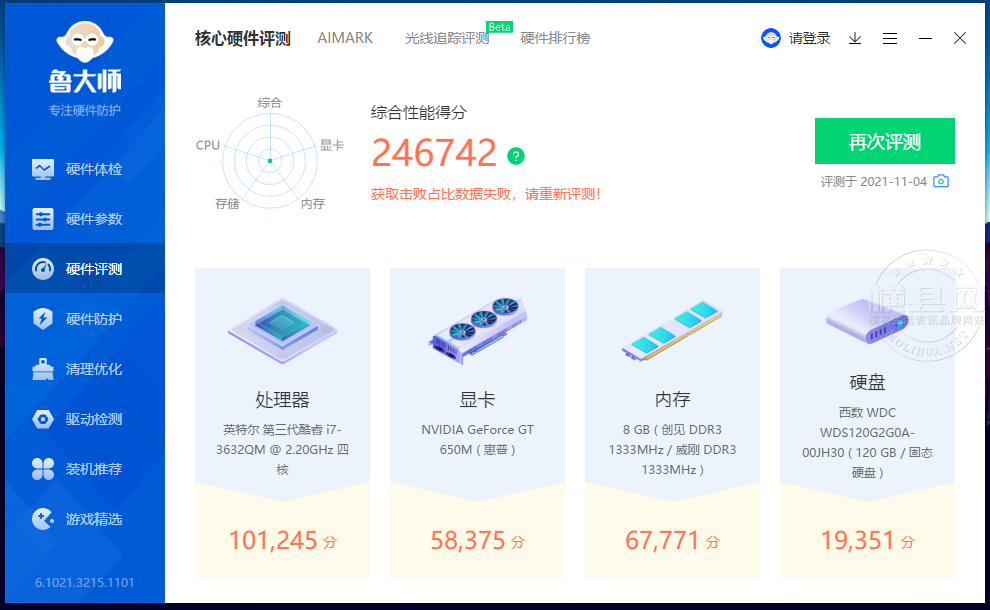990x610 pixels.
Task: Minimize the 鲁大师 window
Action: tap(926, 39)
